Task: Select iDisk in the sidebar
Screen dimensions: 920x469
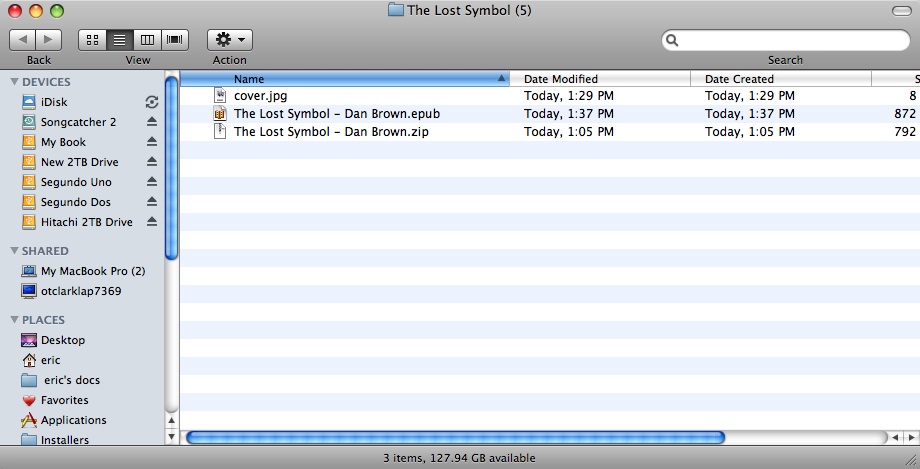Action: point(54,102)
